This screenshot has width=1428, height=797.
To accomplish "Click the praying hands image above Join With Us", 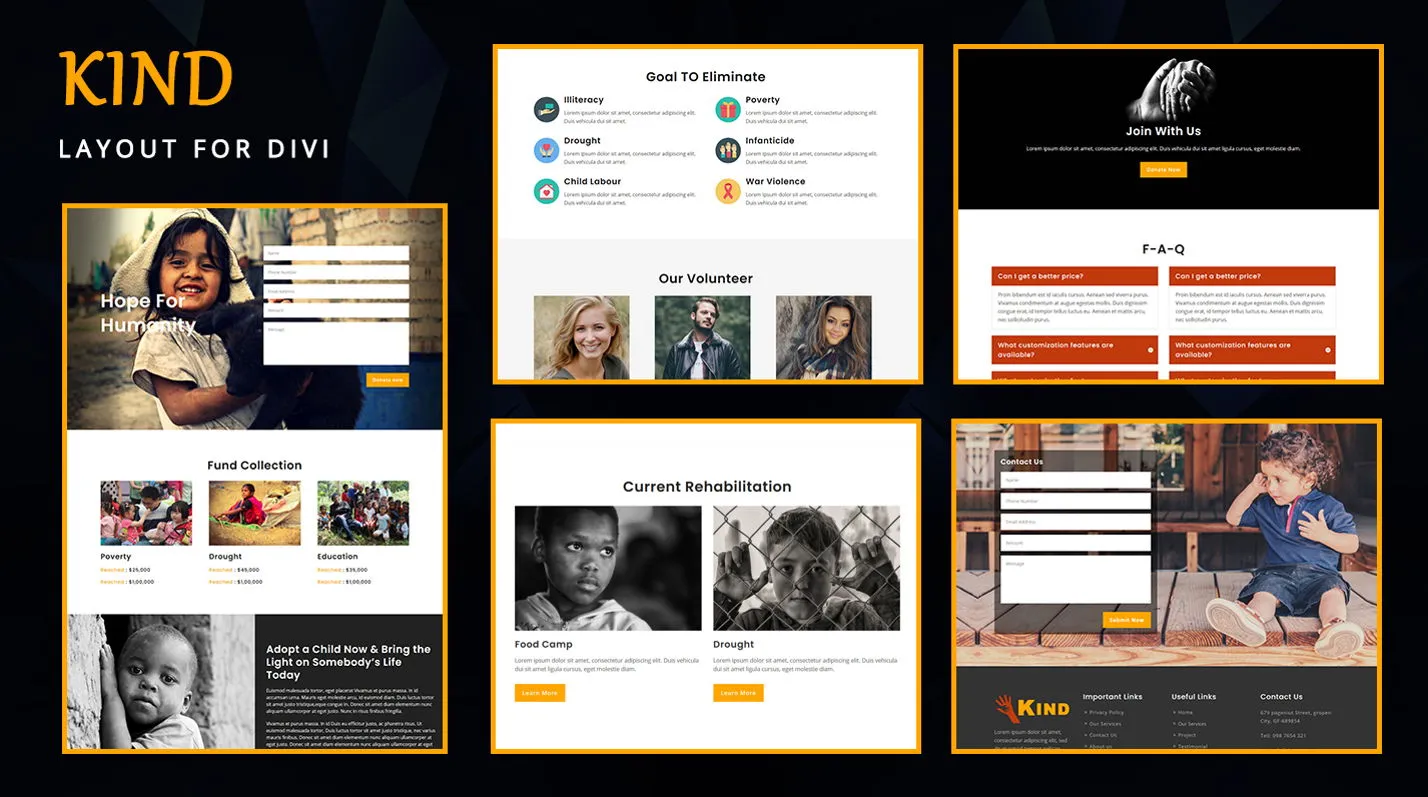I will (x=1170, y=90).
